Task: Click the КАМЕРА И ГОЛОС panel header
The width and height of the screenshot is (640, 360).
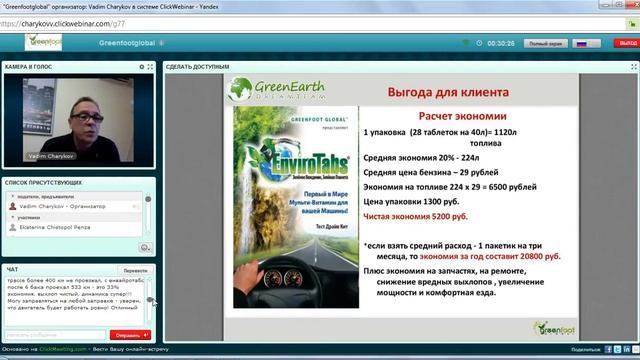Action: pos(29,67)
